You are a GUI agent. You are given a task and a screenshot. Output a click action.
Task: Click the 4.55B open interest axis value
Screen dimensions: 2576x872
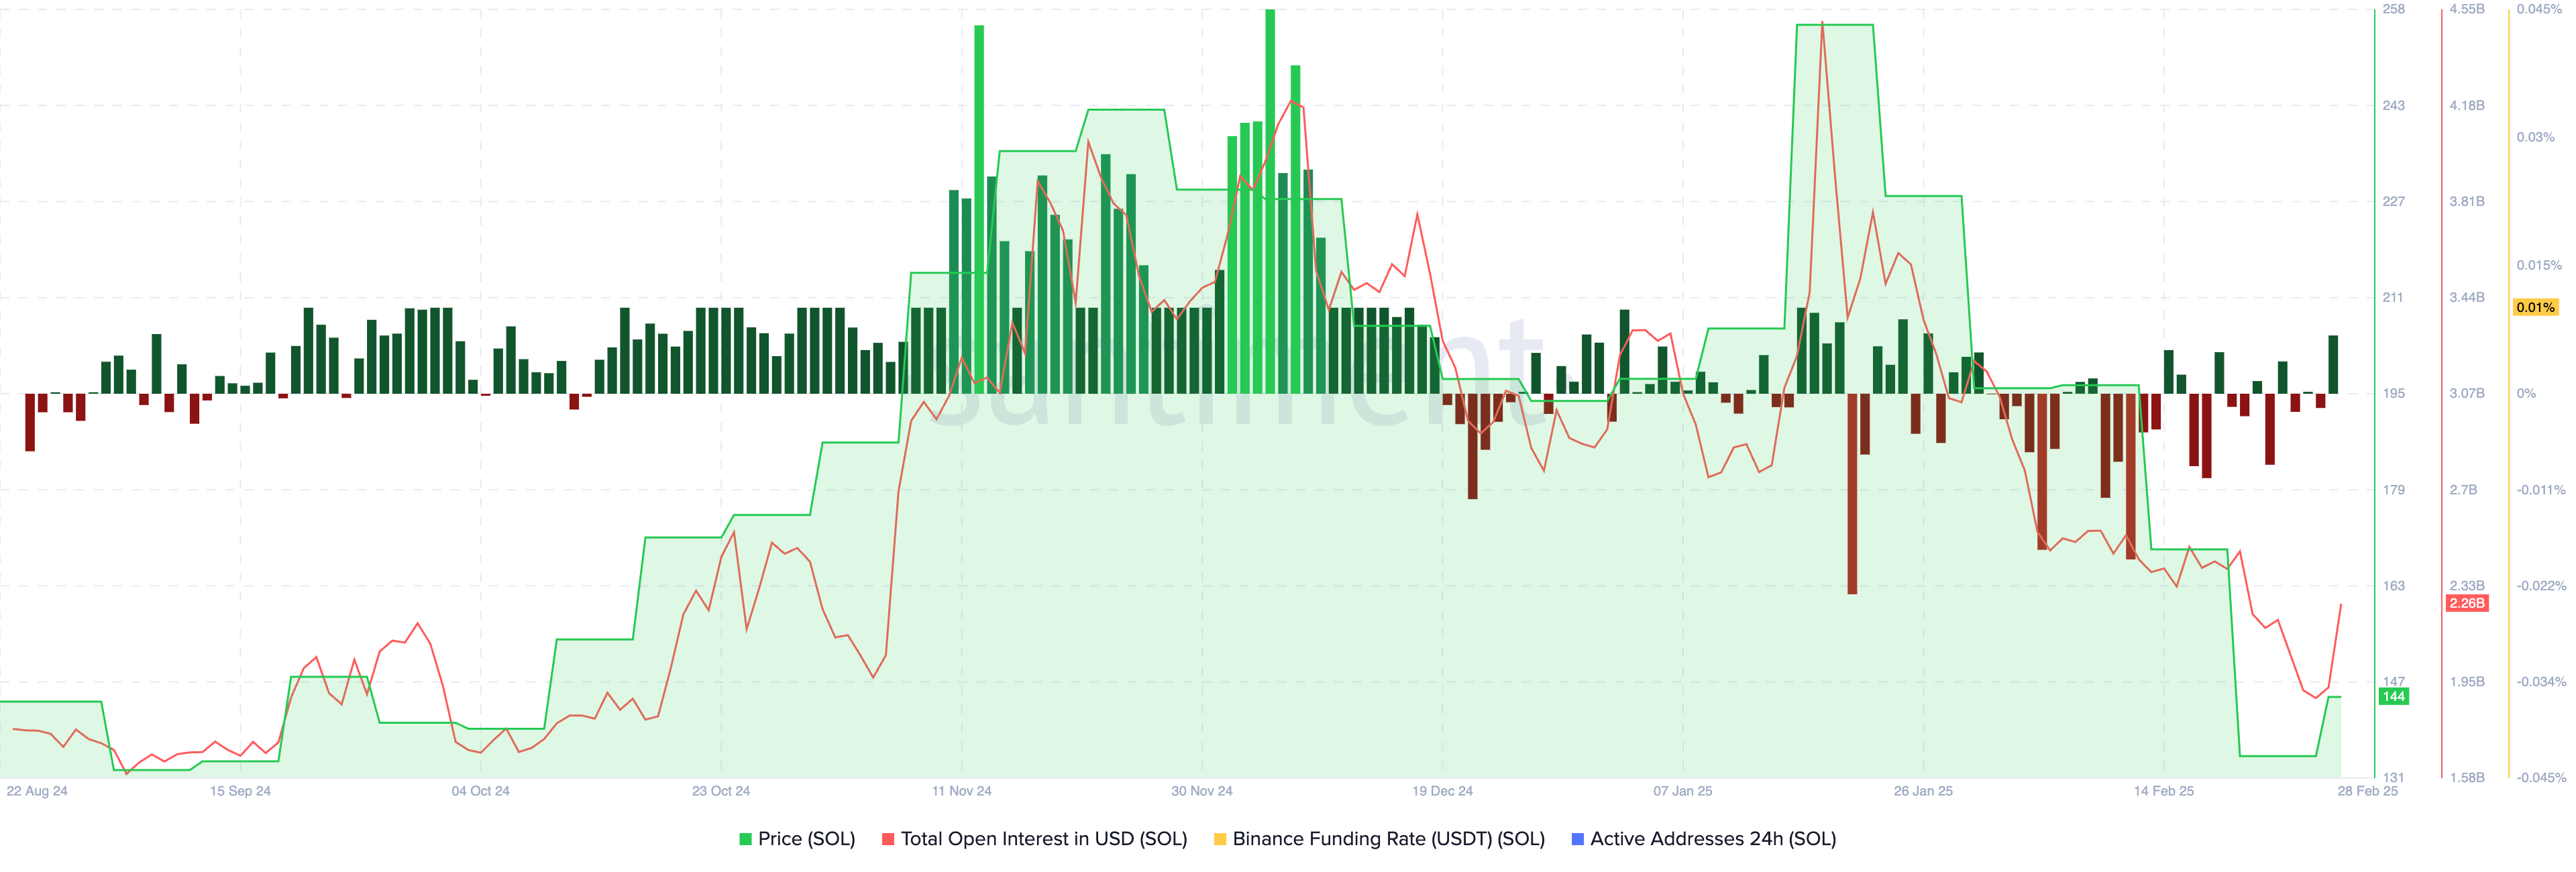[2466, 9]
